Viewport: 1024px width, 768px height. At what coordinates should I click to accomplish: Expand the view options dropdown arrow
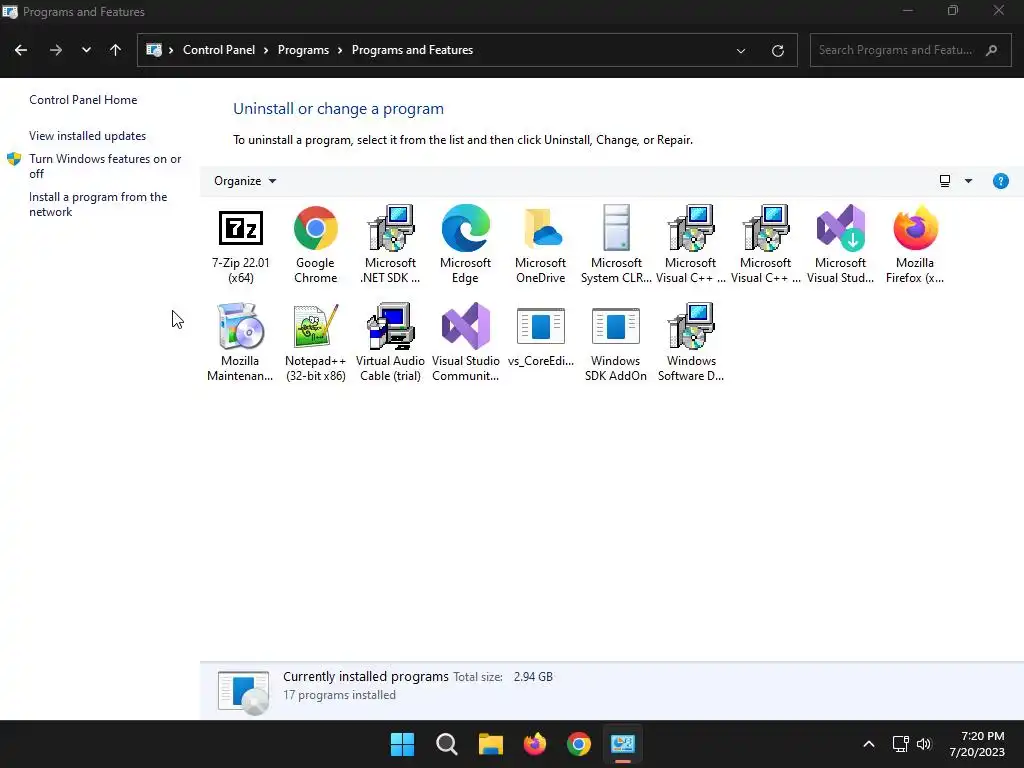(x=968, y=181)
